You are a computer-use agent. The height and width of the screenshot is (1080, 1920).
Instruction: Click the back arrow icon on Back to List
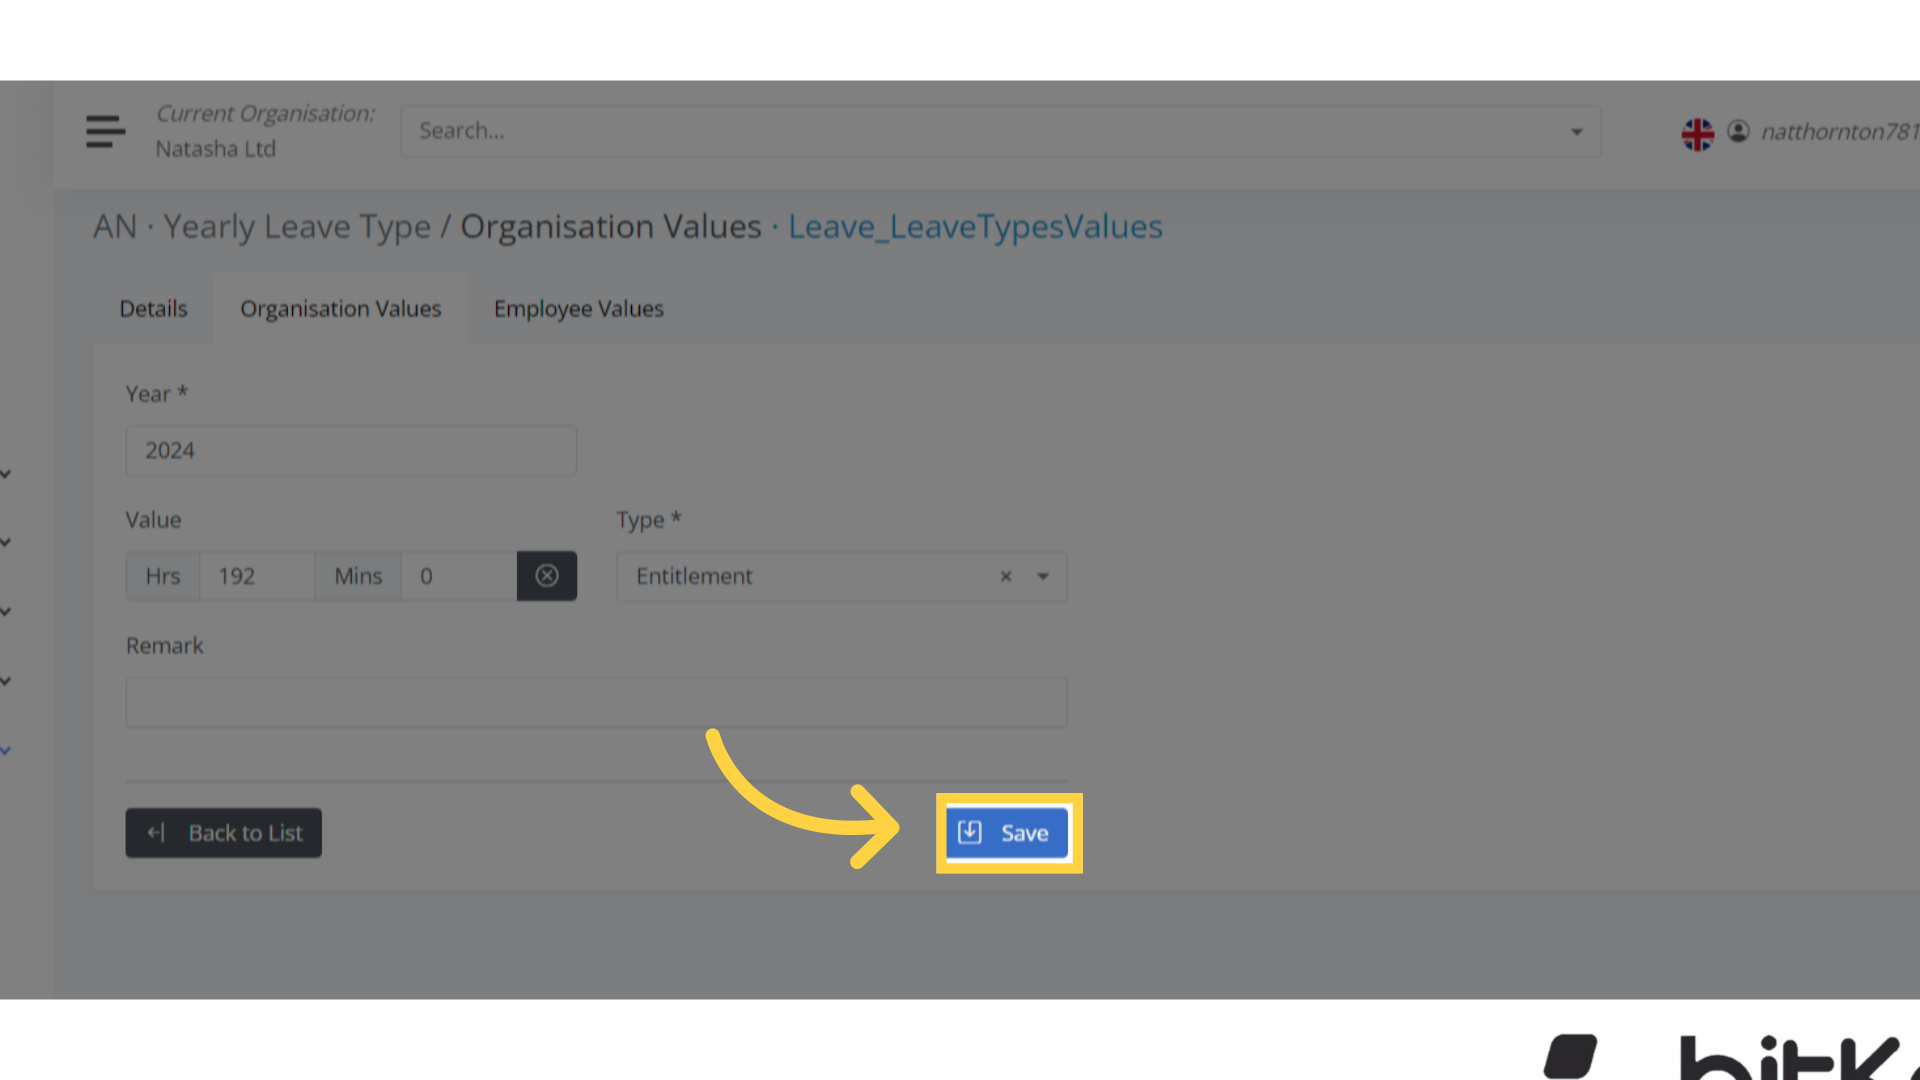click(156, 832)
